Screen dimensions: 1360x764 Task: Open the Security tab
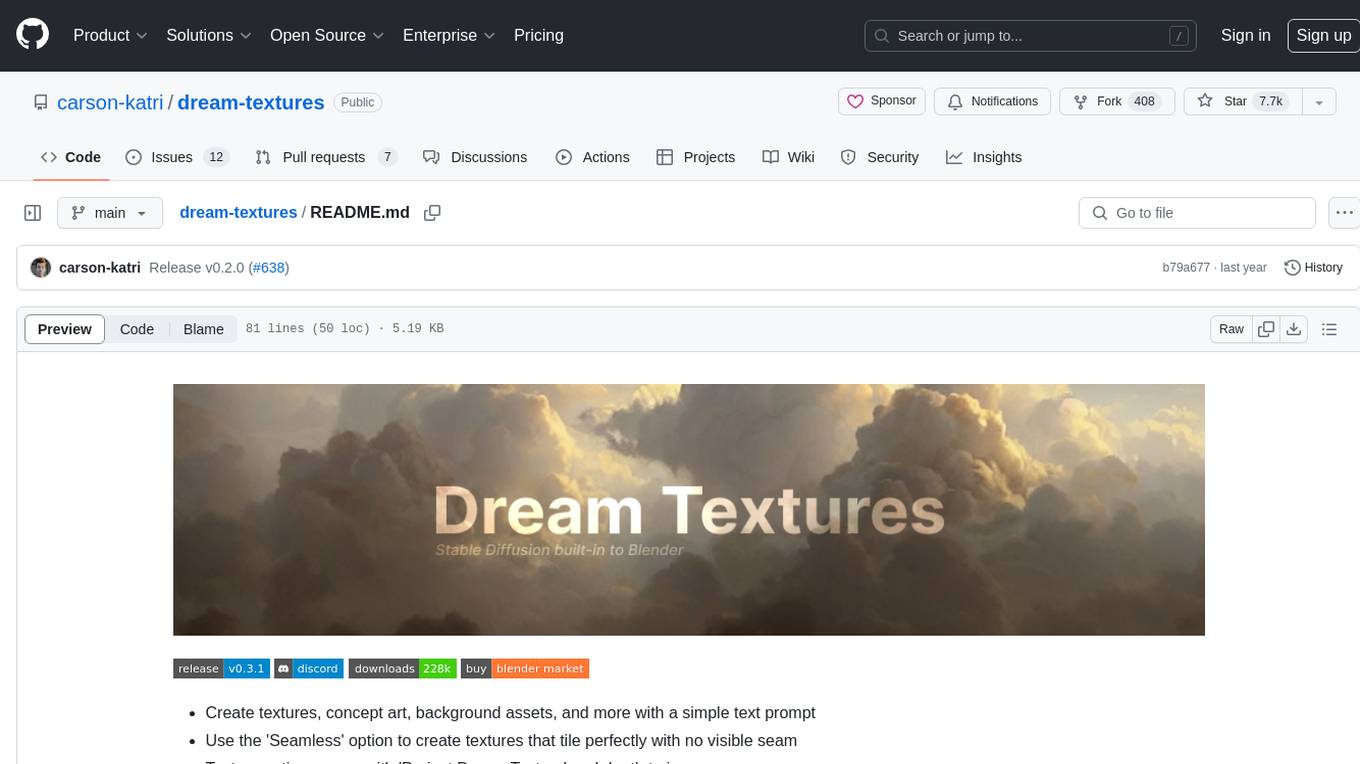[880, 157]
